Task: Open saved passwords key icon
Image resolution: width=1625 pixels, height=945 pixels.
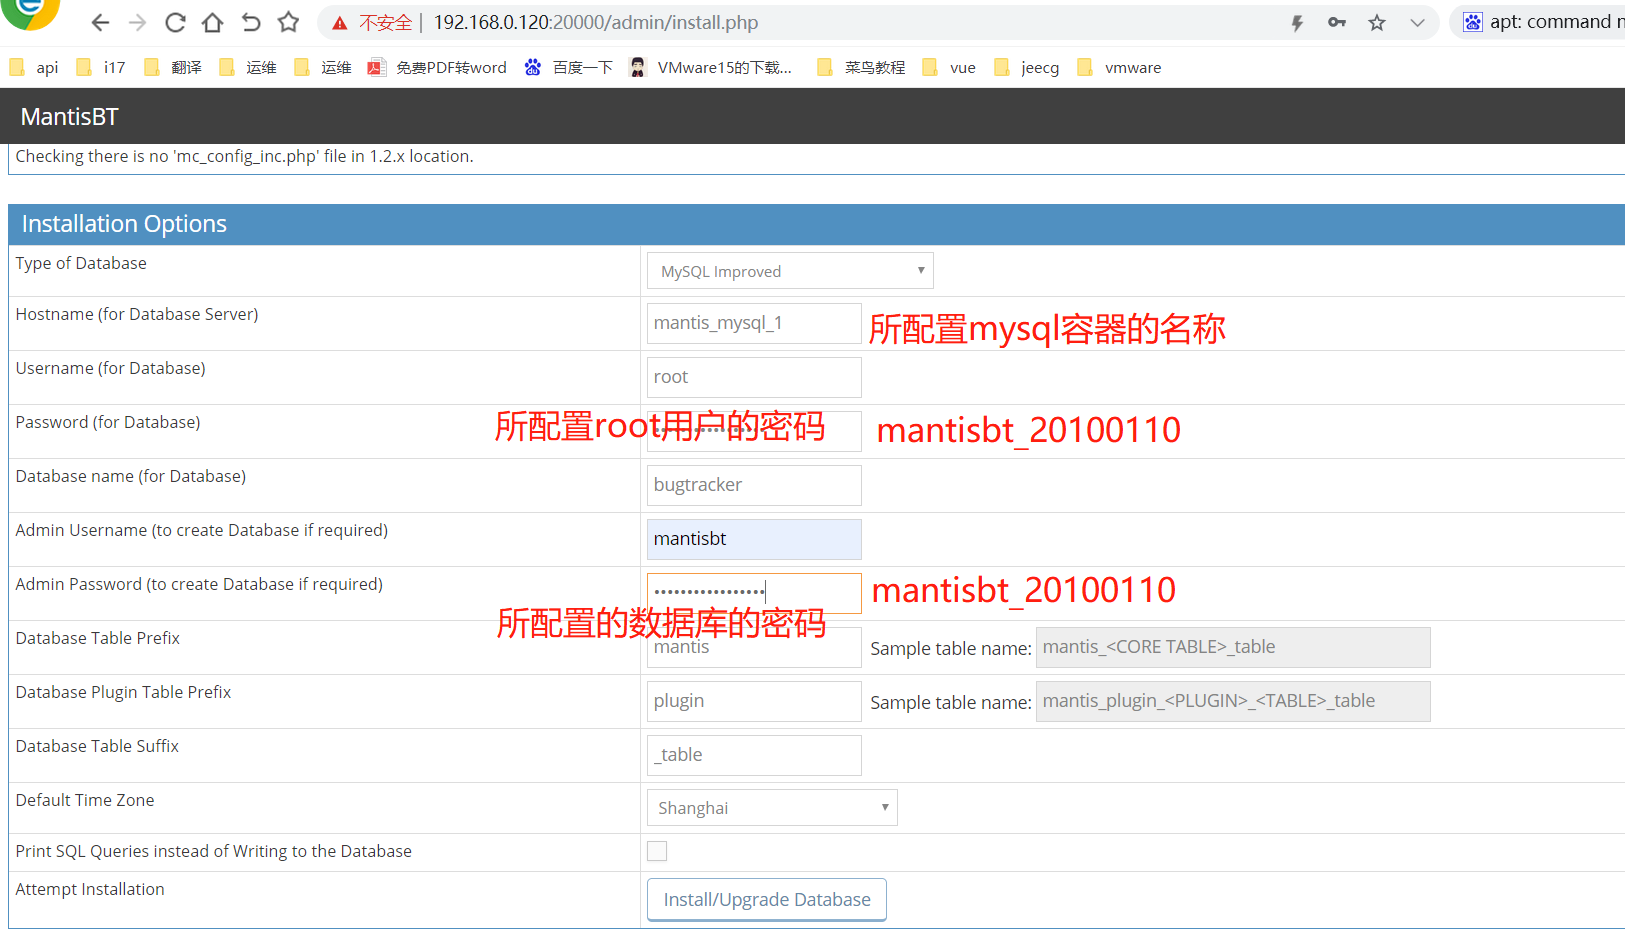Action: (1337, 23)
